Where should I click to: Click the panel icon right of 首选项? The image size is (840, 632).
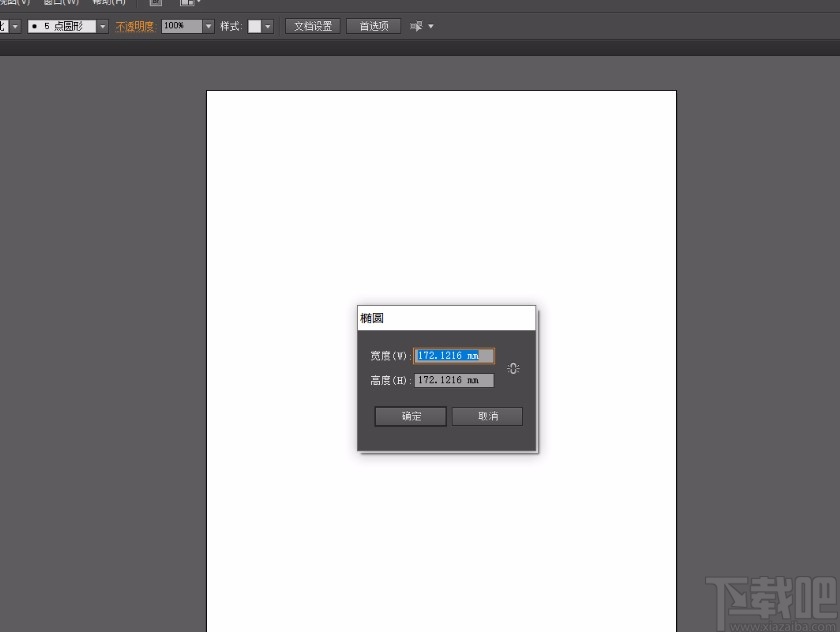[417, 26]
